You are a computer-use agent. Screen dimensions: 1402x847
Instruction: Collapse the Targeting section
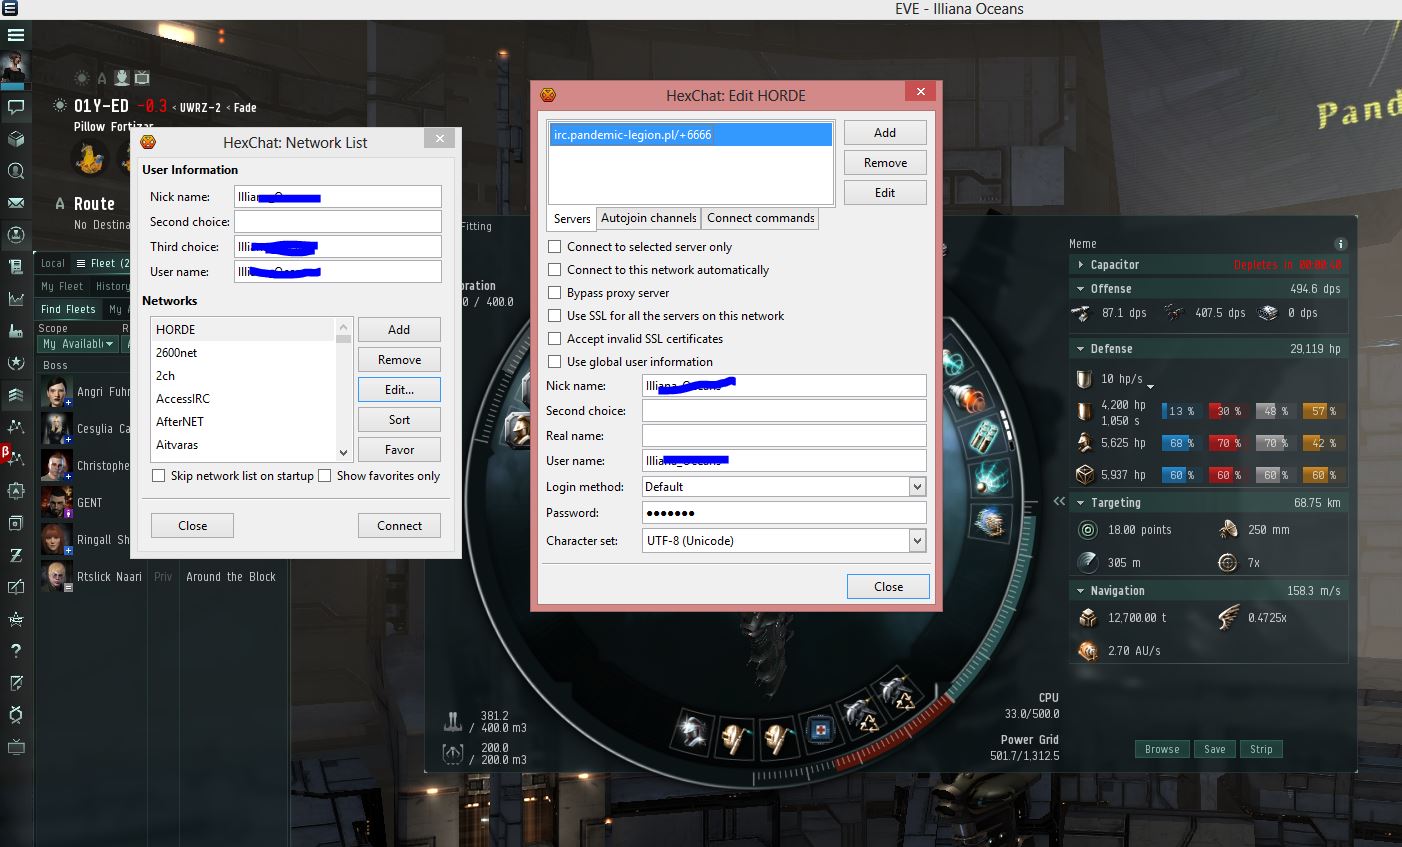1081,503
